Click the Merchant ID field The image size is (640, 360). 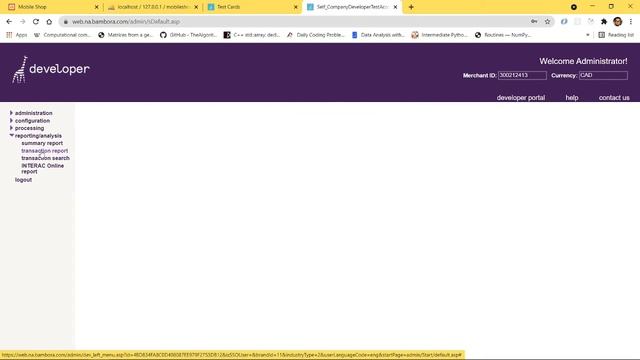coord(522,75)
